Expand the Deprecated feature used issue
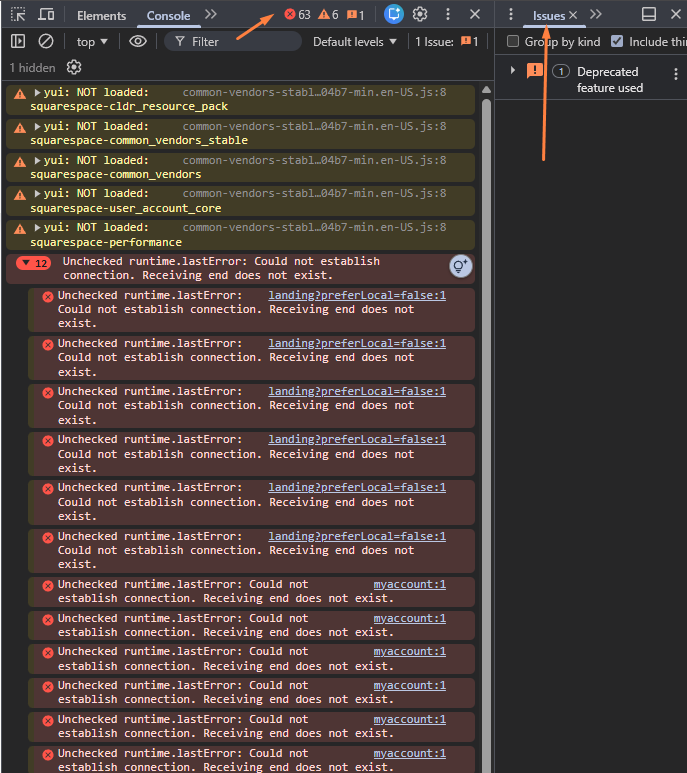 coord(513,71)
